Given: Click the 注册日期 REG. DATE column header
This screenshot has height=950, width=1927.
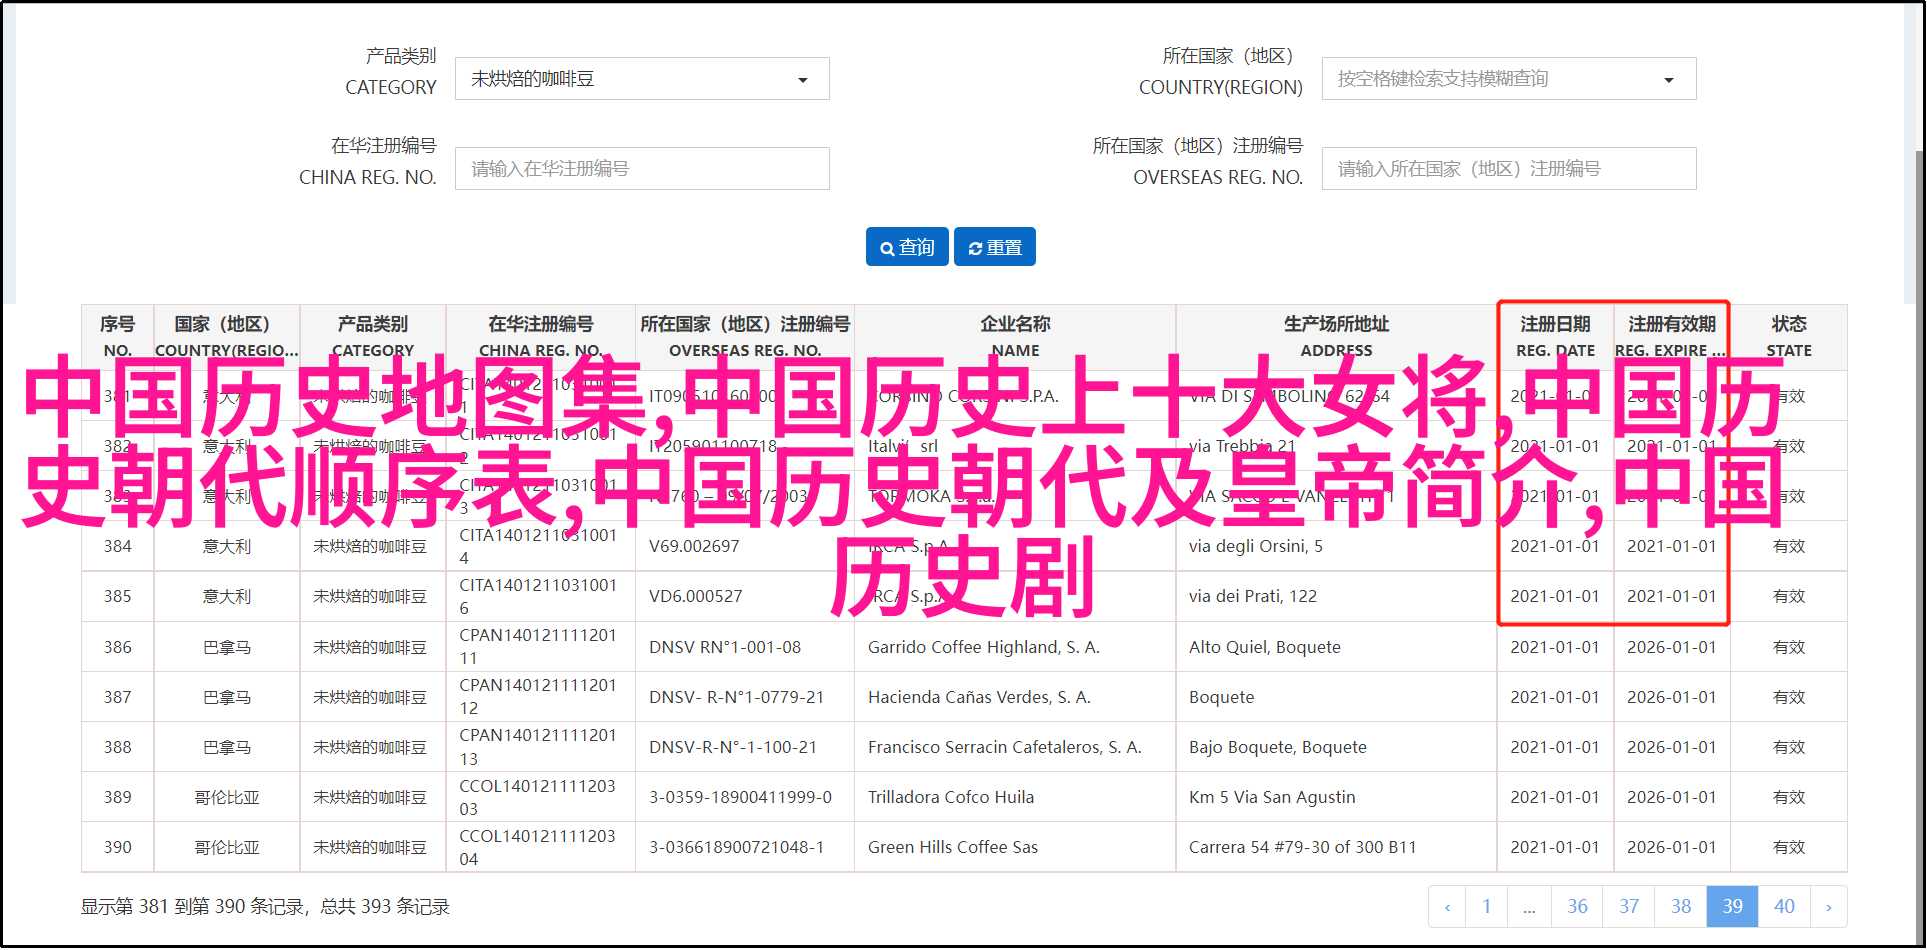Looking at the screenshot, I should (1555, 337).
